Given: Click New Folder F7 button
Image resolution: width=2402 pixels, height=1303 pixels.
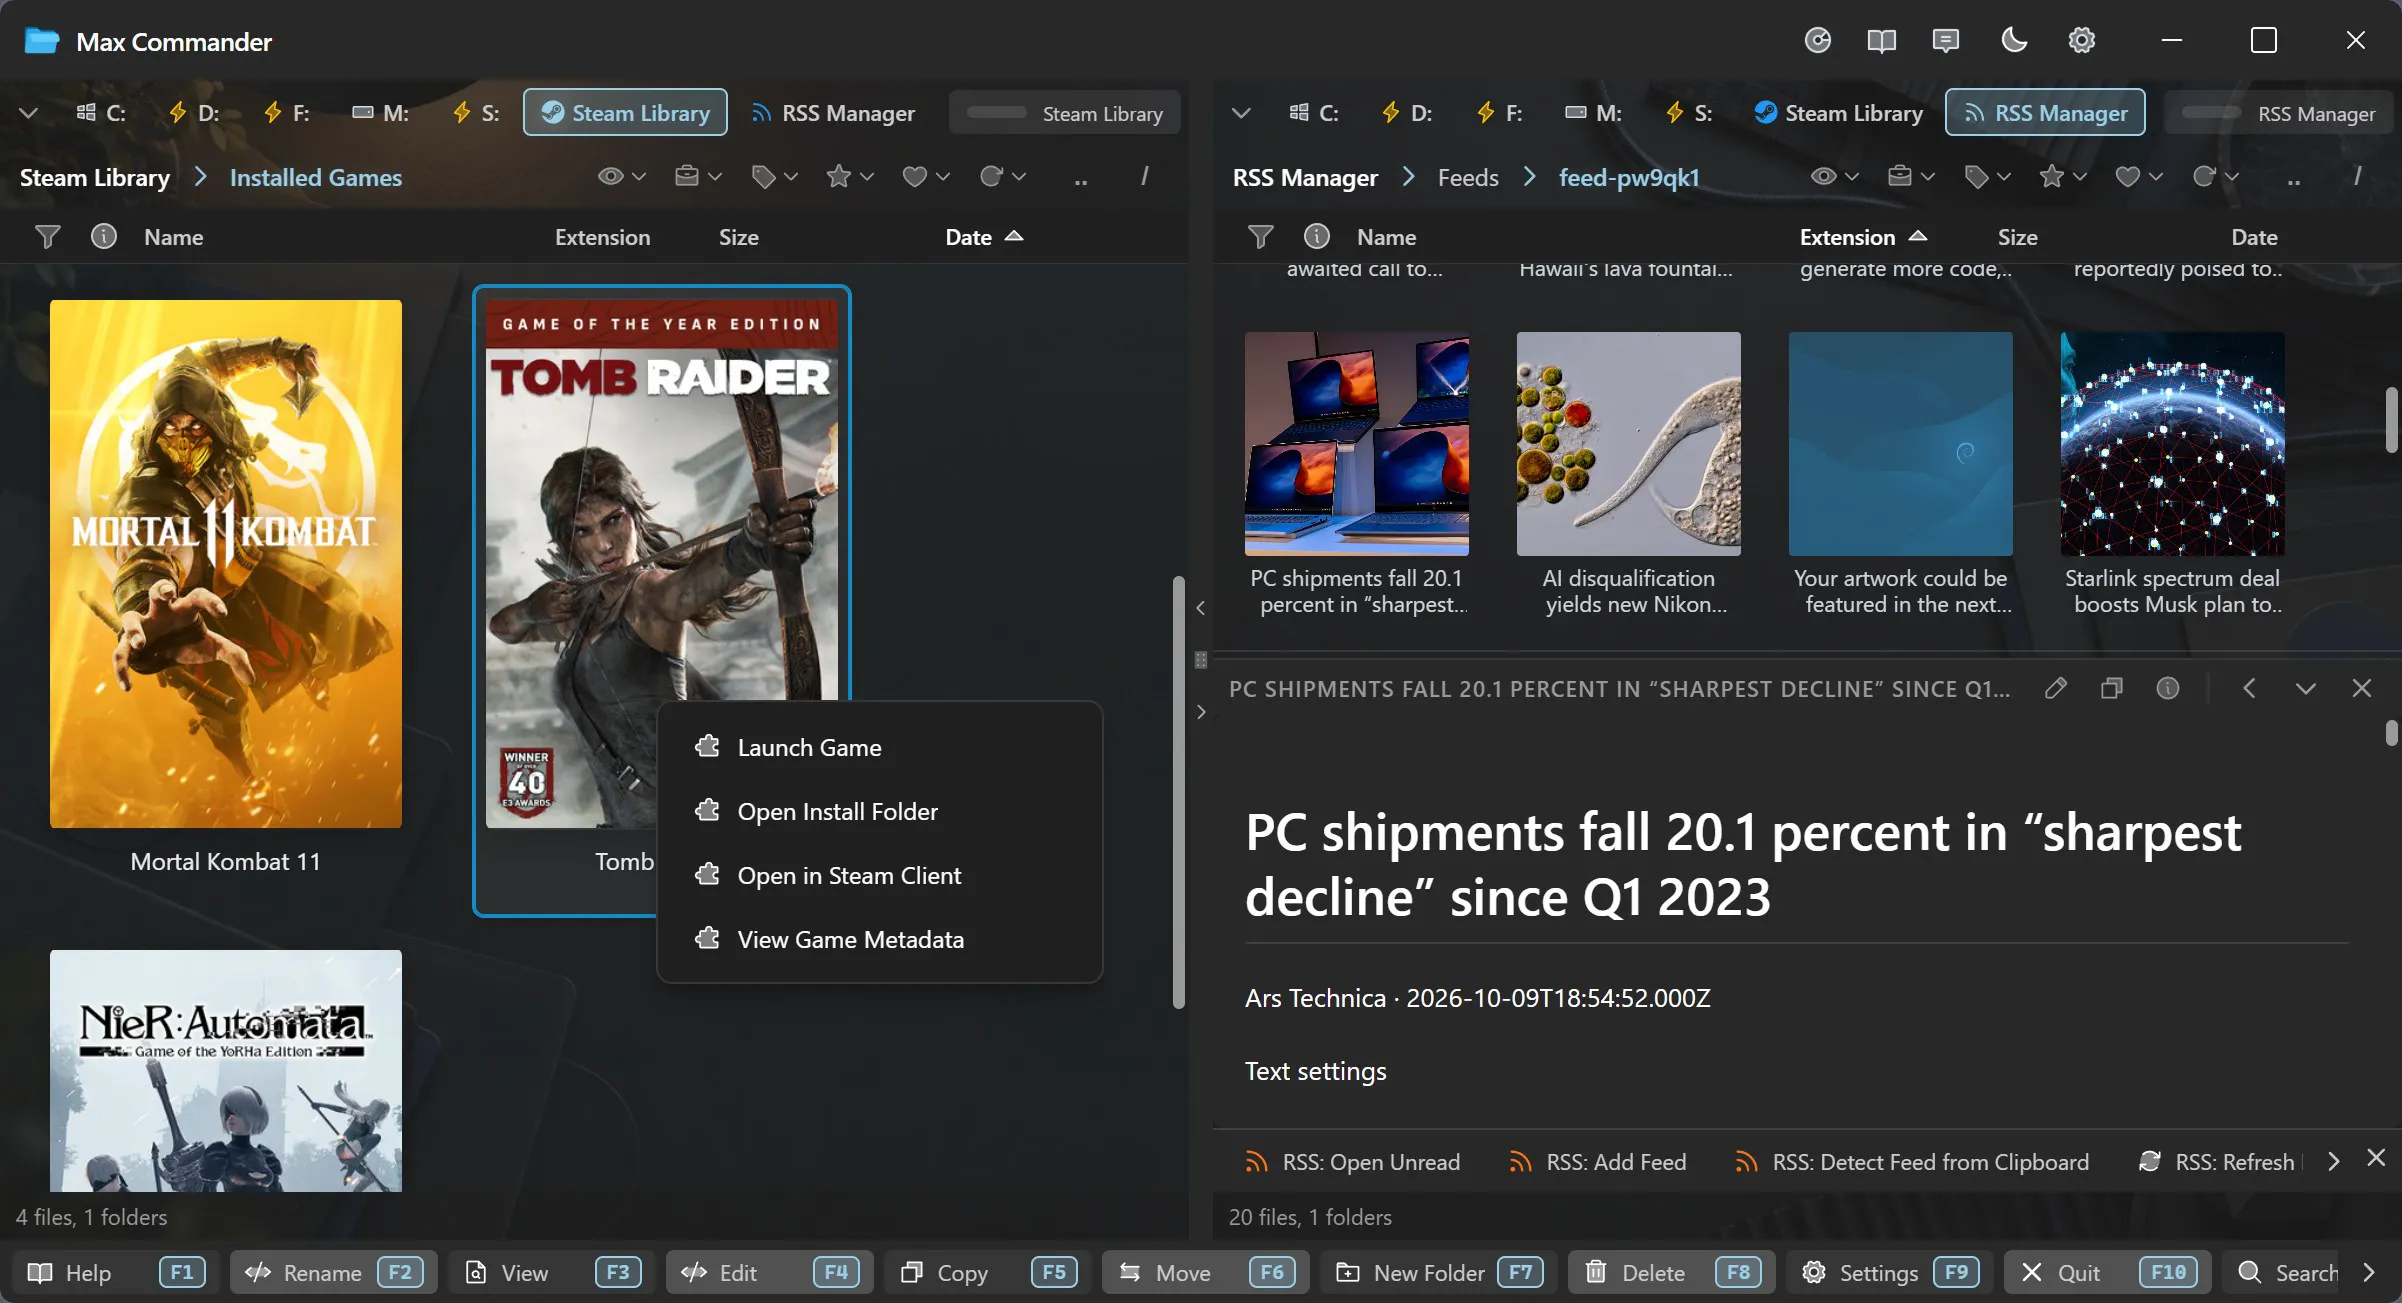Looking at the screenshot, I should (x=1439, y=1272).
